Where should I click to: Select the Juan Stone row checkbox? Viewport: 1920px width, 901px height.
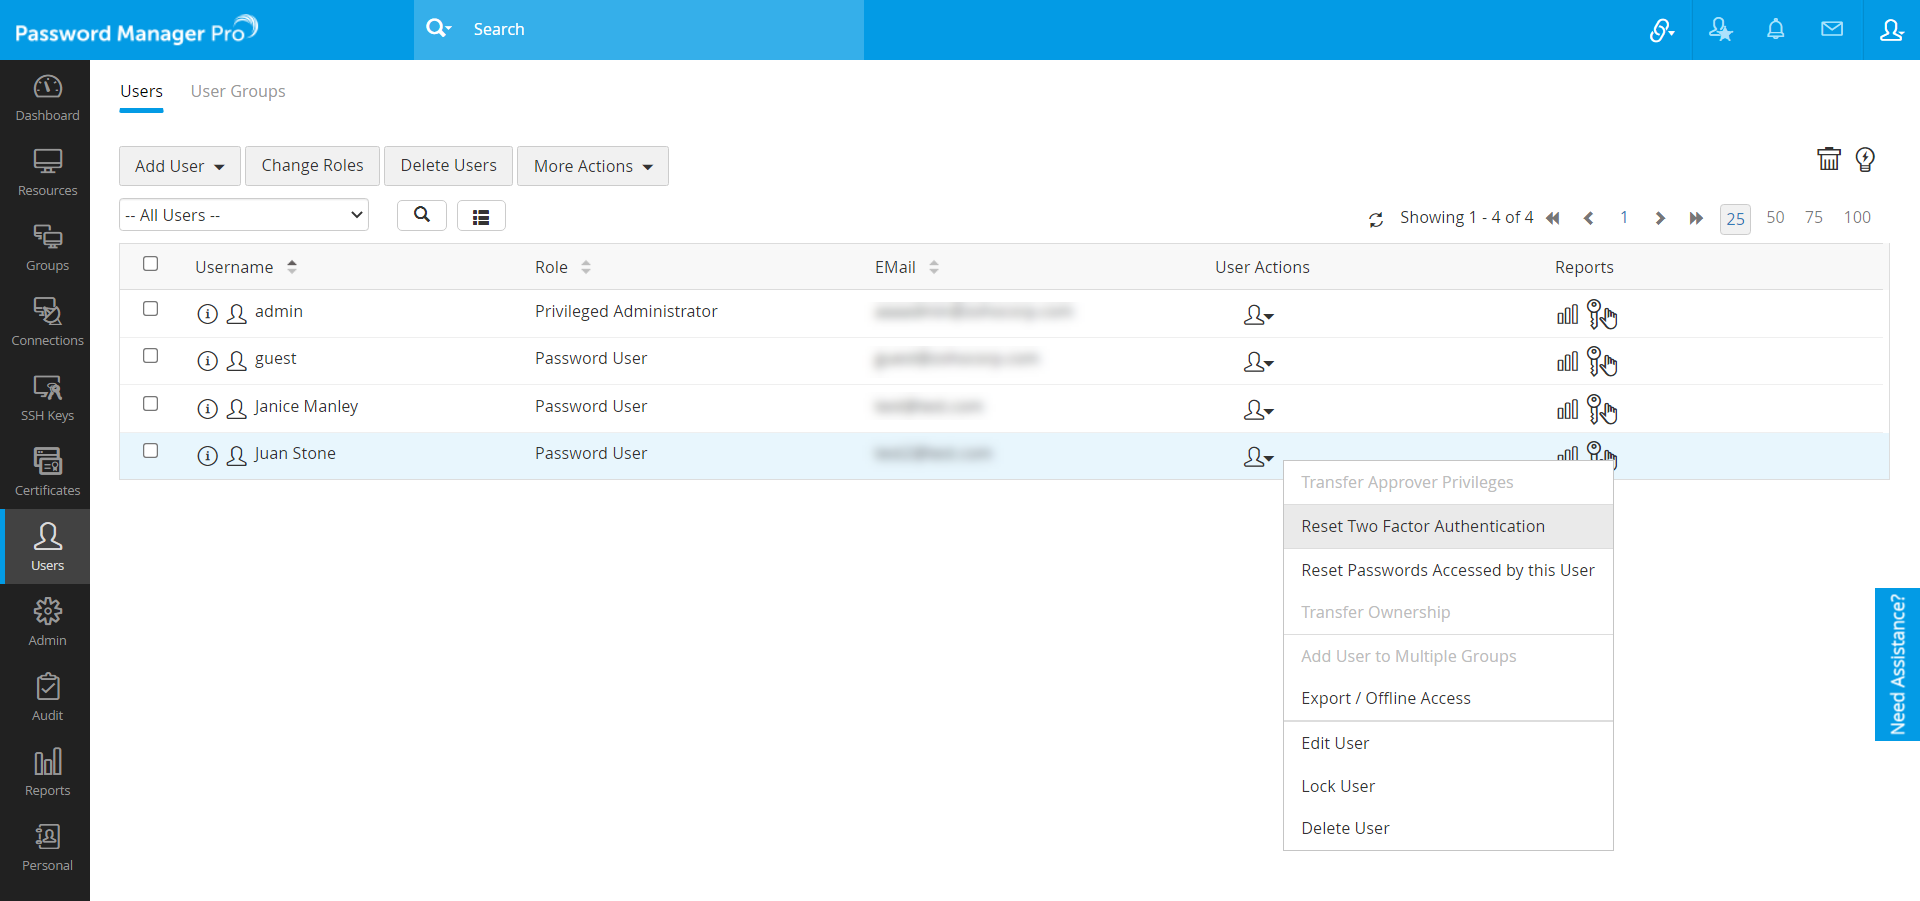151,451
